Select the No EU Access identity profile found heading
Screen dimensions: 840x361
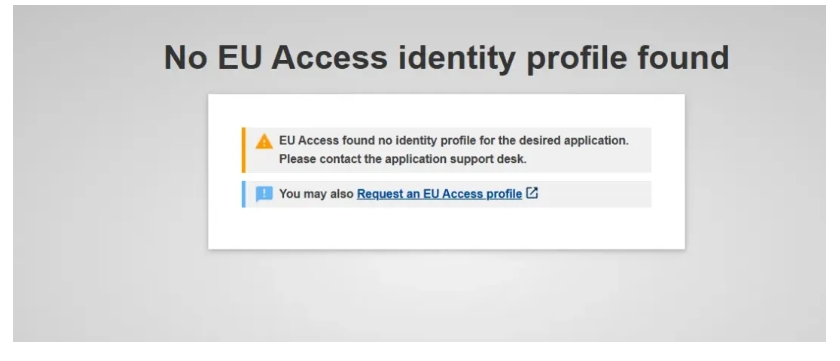pos(446,57)
